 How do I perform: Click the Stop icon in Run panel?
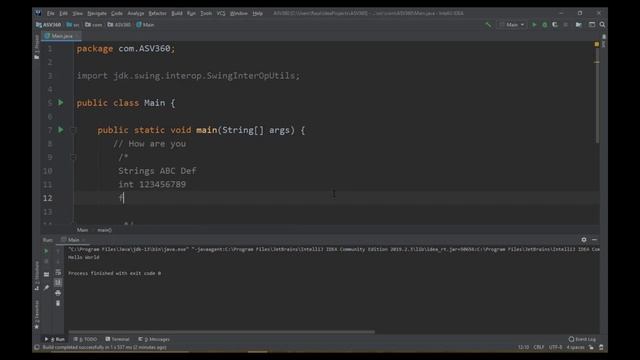(x=46, y=261)
